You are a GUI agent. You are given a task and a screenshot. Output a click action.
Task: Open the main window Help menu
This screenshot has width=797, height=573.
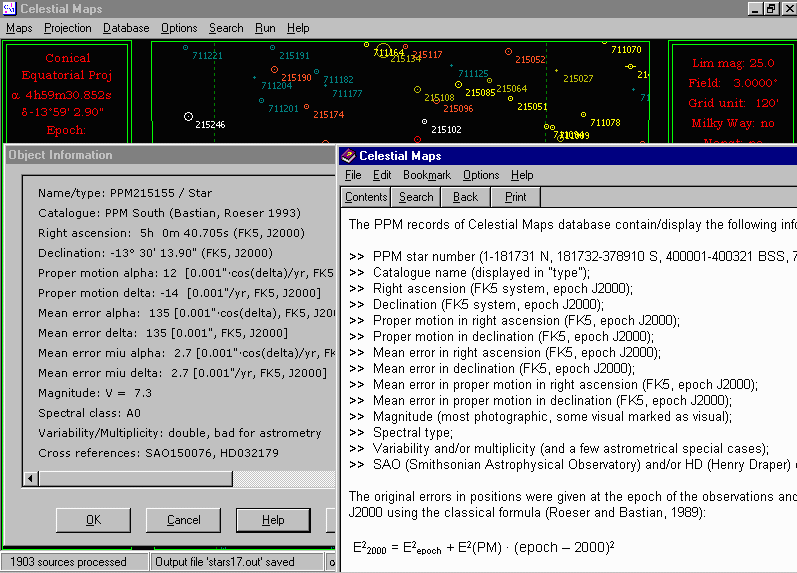coord(298,28)
